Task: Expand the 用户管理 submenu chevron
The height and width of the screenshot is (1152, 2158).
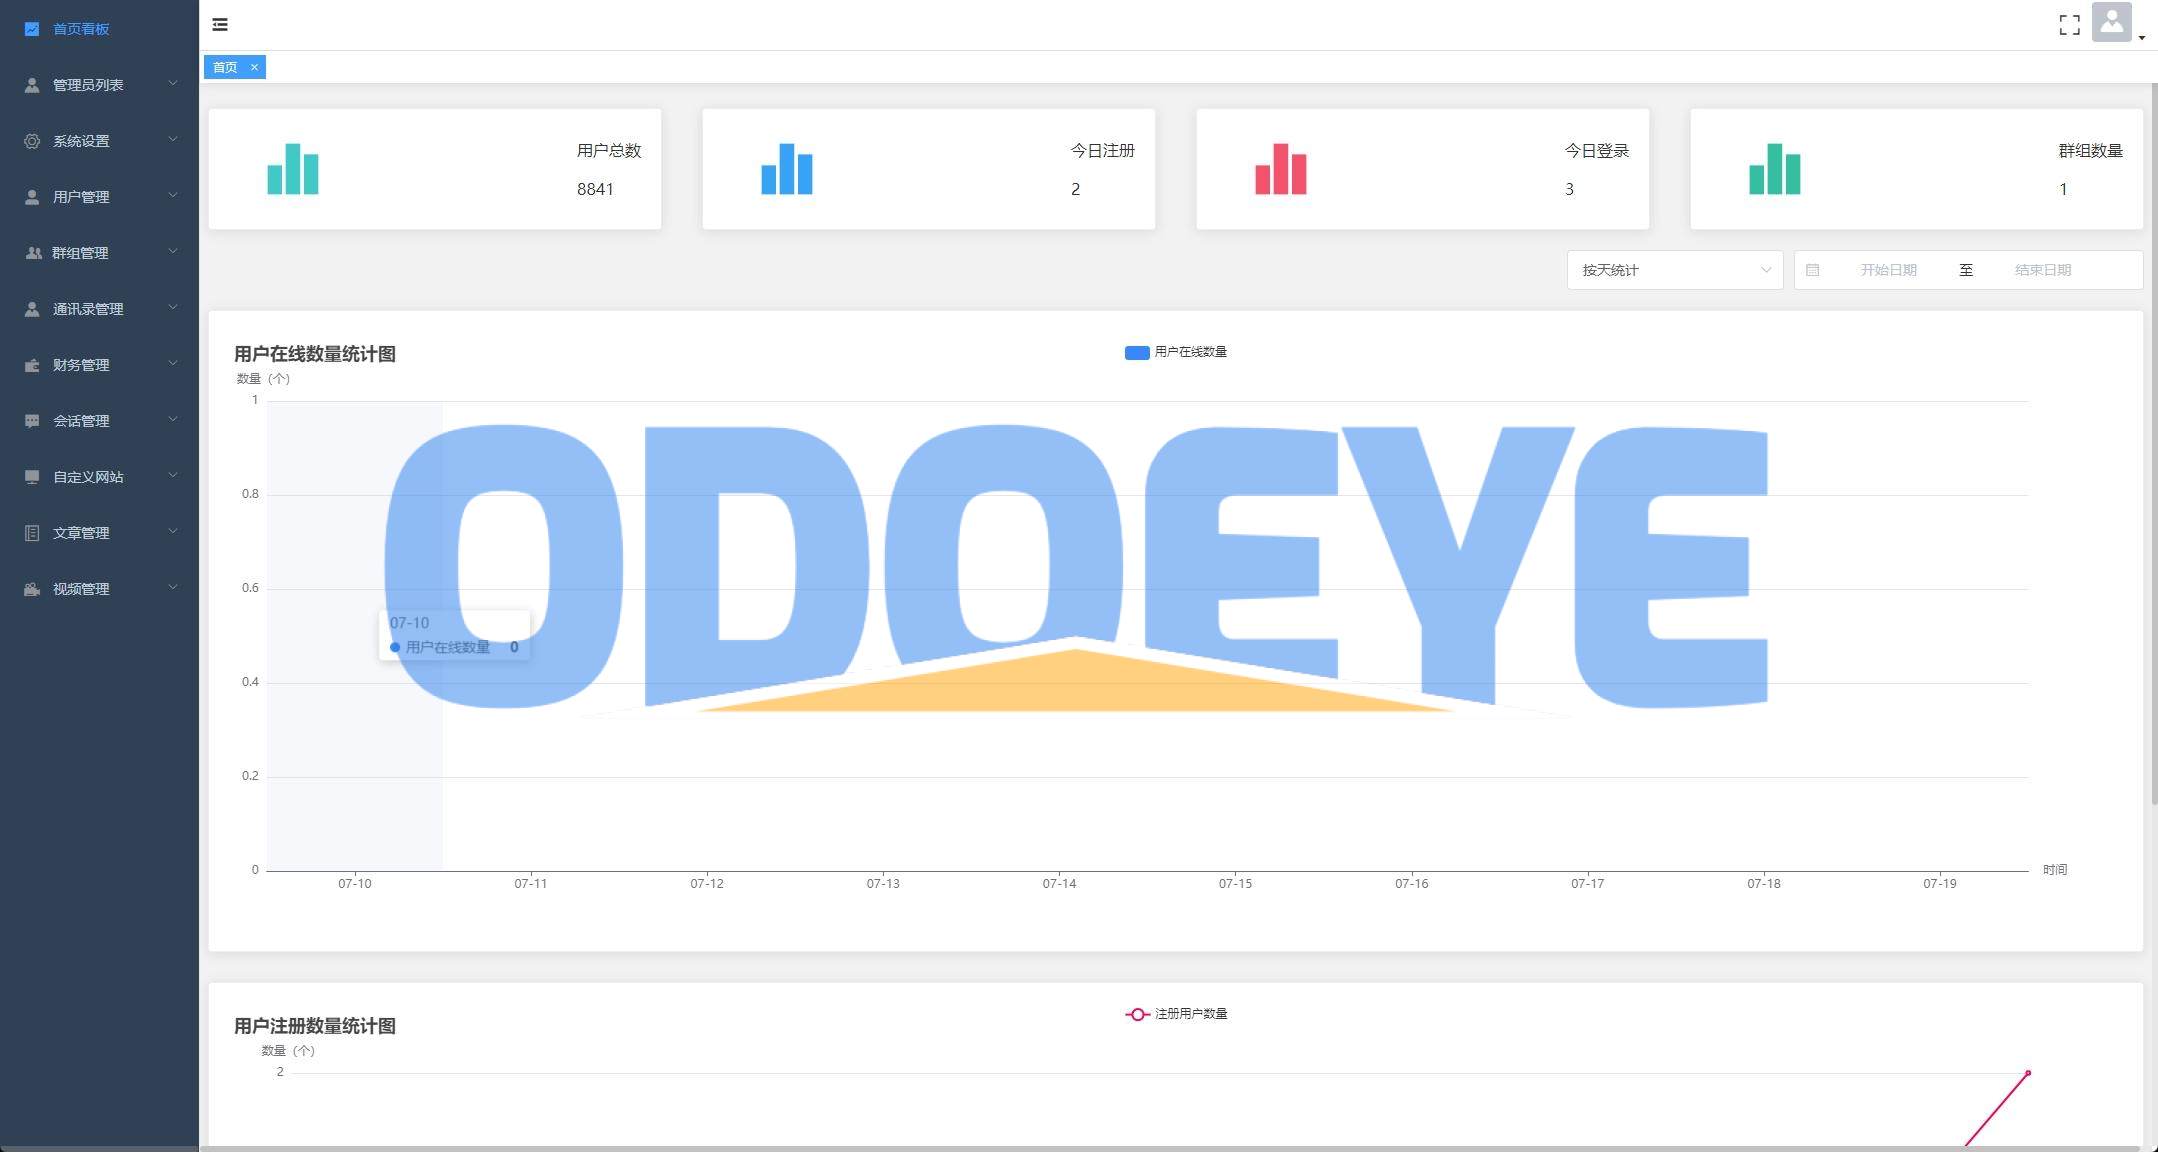Action: [x=172, y=195]
